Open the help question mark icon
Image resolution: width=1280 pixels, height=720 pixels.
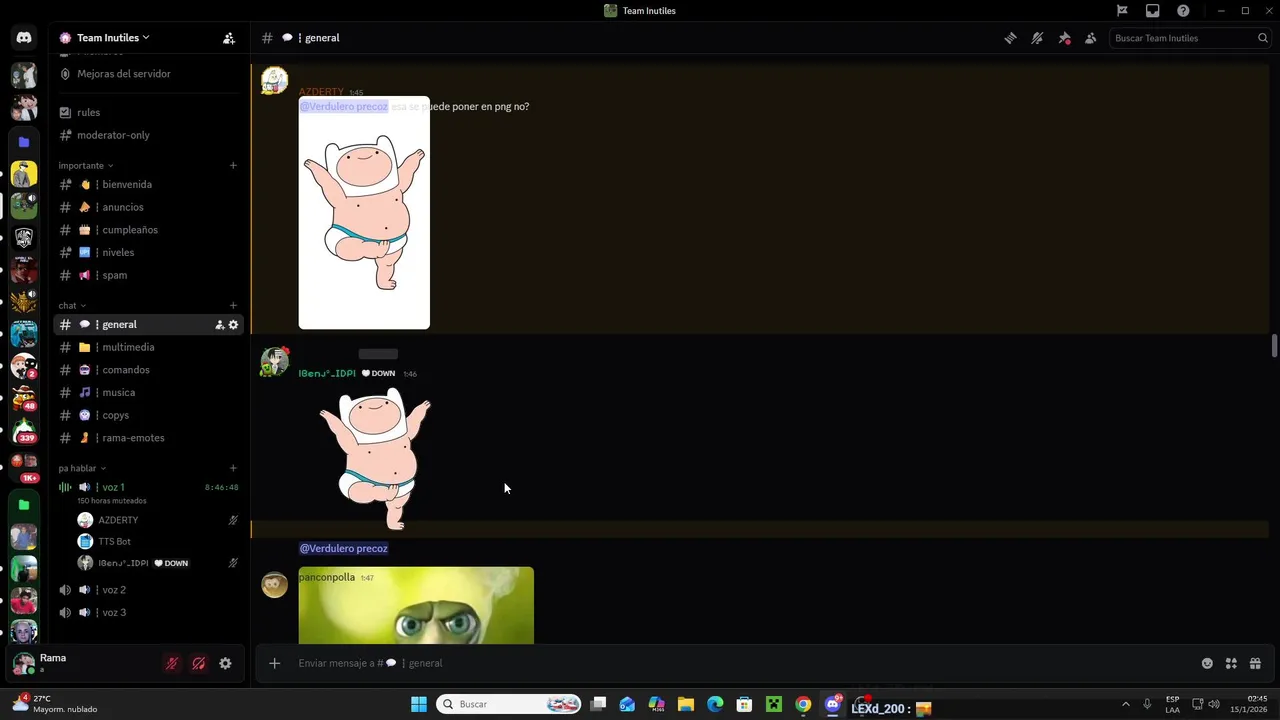[x=1183, y=11]
